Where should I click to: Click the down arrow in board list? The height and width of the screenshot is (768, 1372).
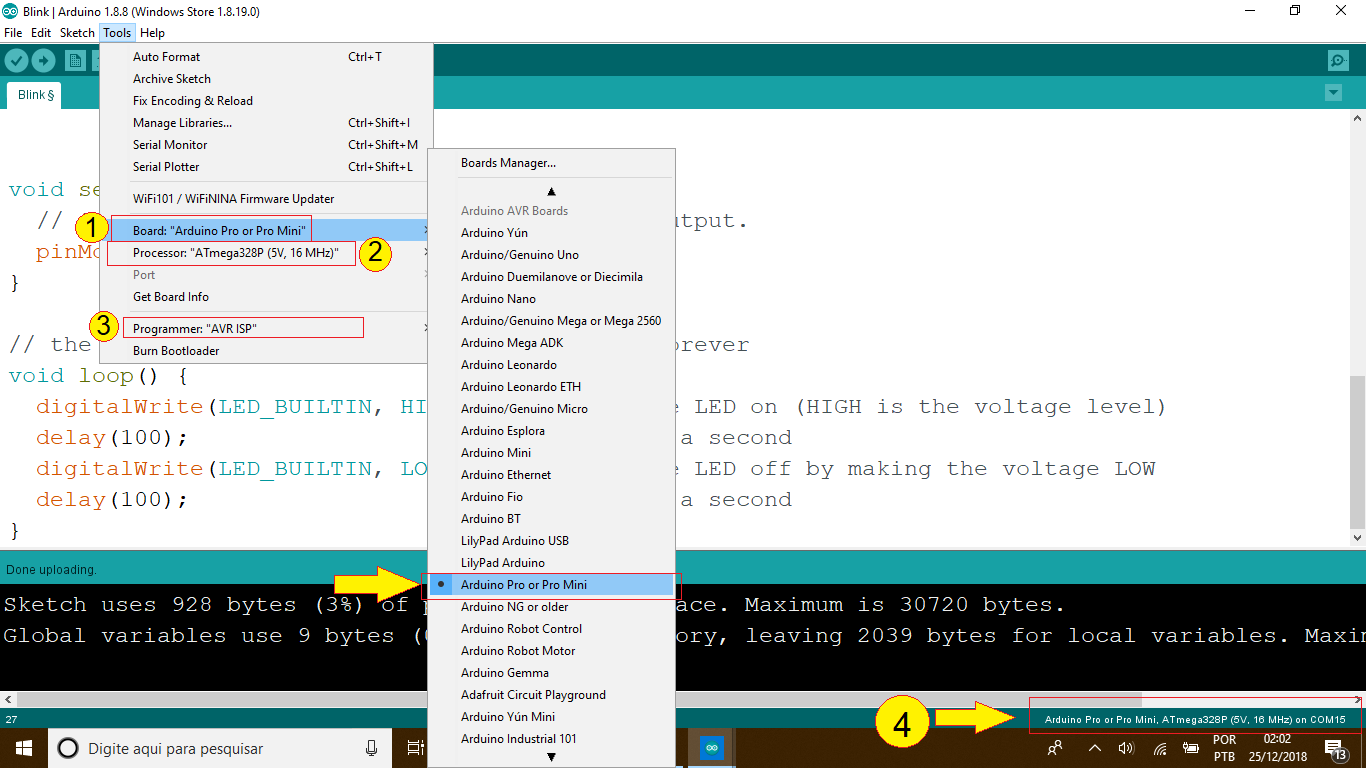(551, 758)
